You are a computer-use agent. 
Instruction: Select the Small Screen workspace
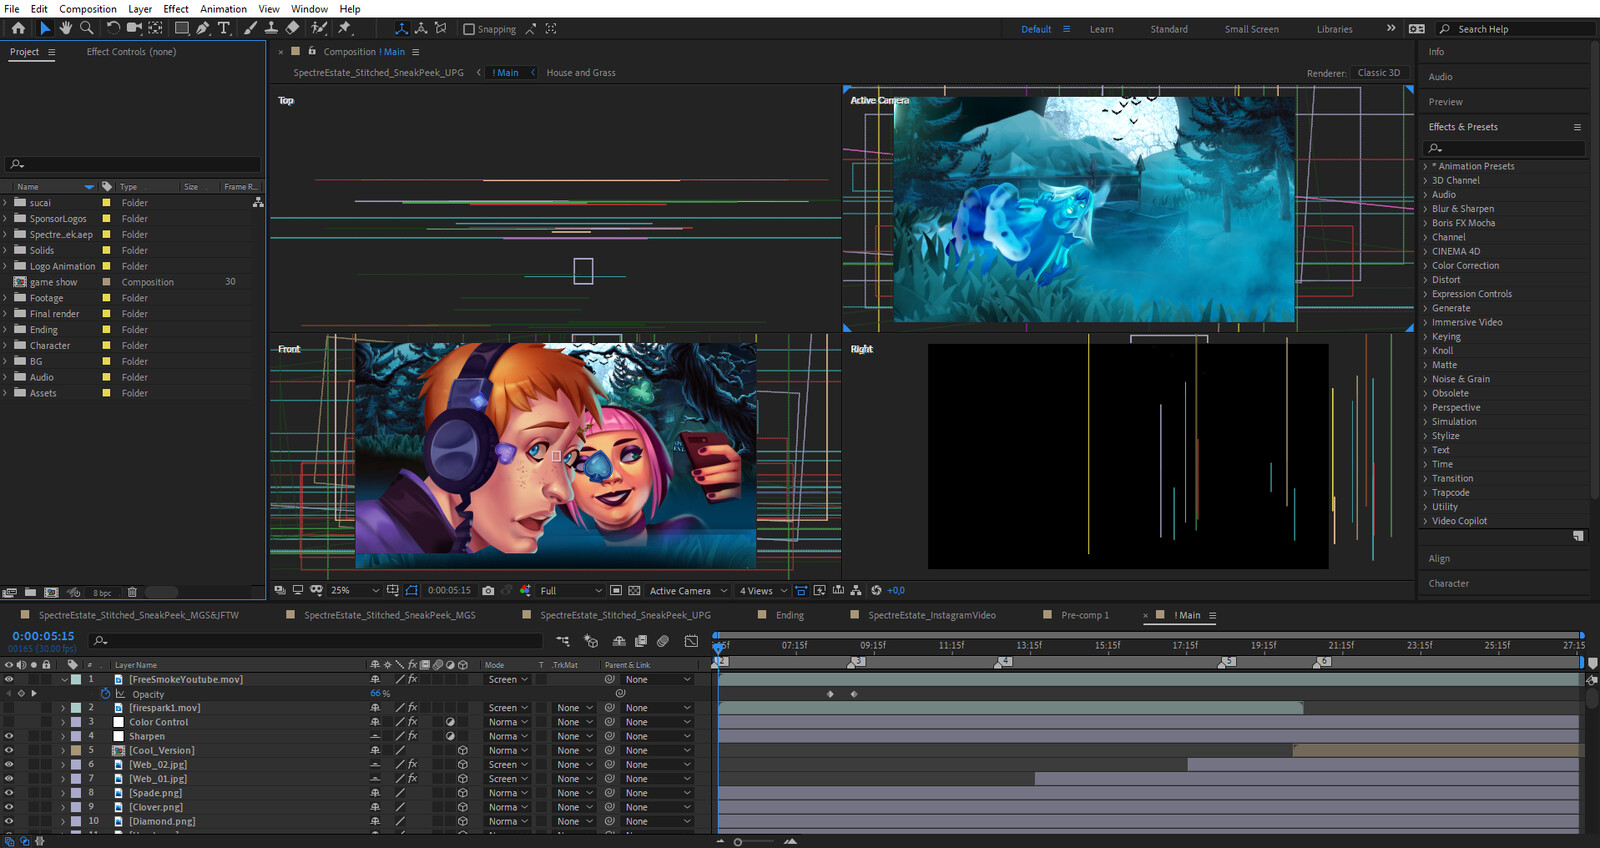point(1251,29)
